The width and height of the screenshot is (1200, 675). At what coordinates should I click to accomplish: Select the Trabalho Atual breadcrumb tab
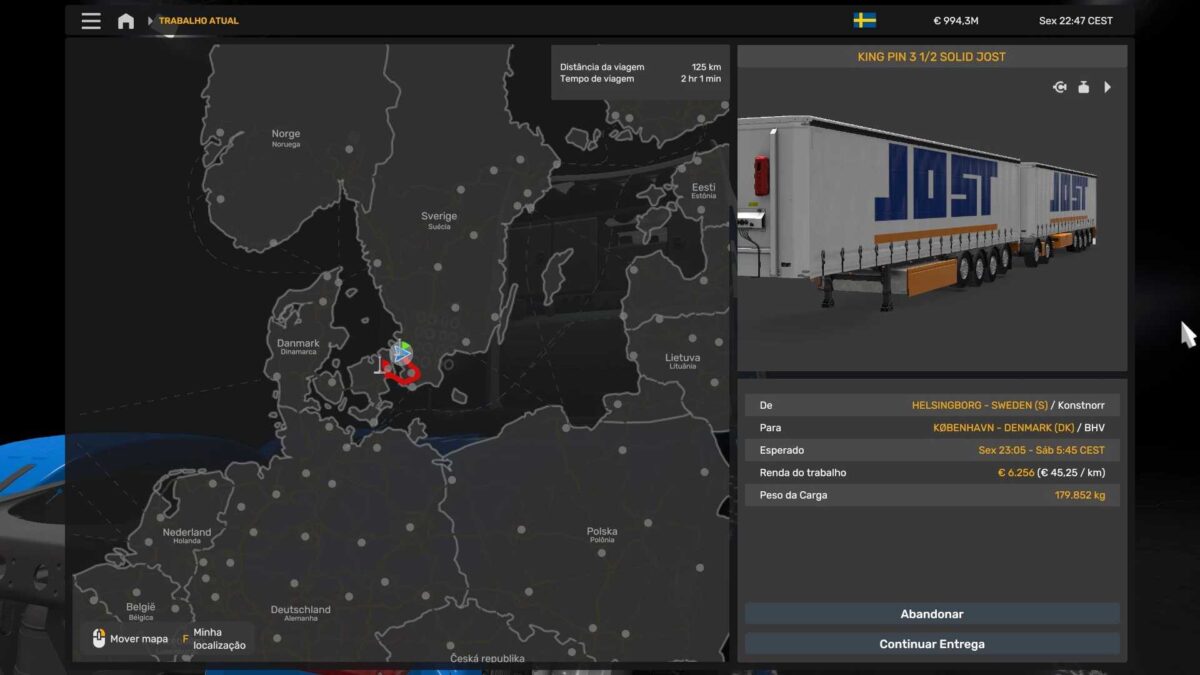[198, 21]
